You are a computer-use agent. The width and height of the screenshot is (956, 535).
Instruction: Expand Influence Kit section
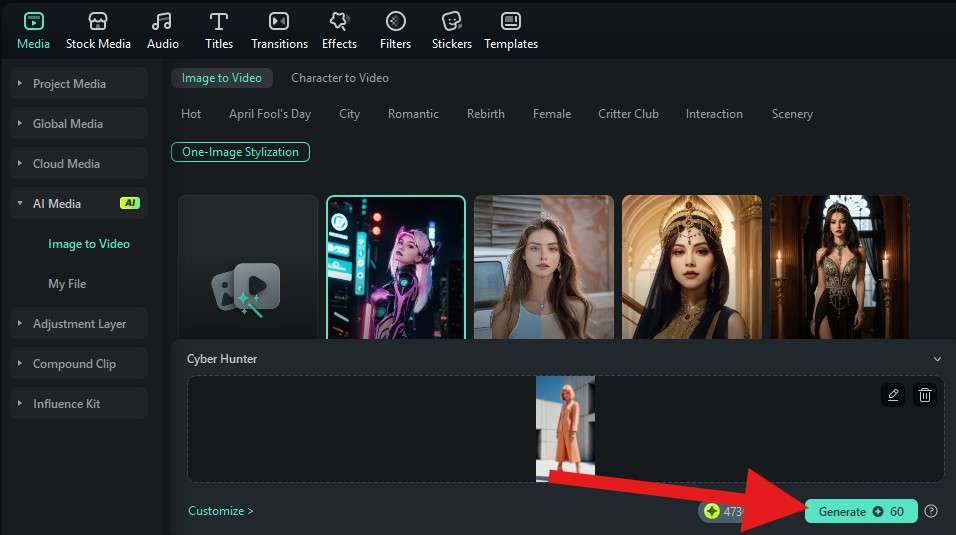coord(20,403)
